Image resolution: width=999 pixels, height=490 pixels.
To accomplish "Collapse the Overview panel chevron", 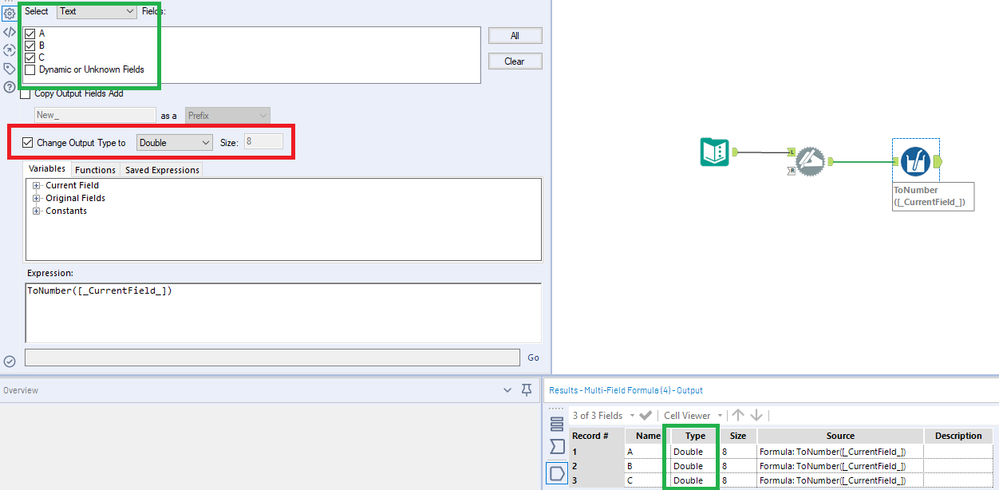I will [507, 390].
